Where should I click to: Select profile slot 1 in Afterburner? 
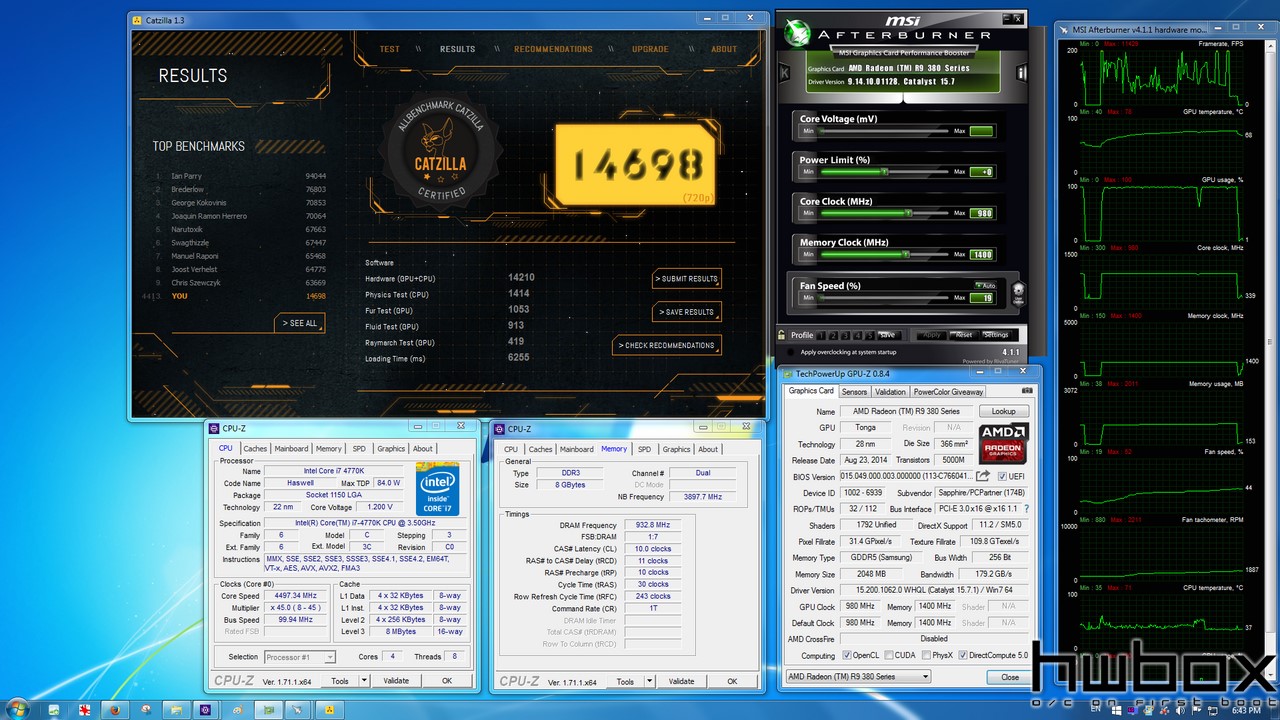tap(821, 335)
